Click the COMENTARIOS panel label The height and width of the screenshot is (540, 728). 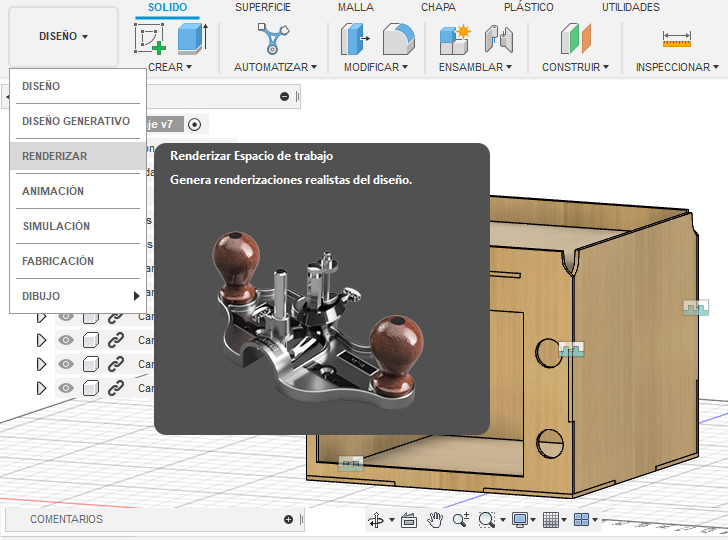tap(66, 519)
